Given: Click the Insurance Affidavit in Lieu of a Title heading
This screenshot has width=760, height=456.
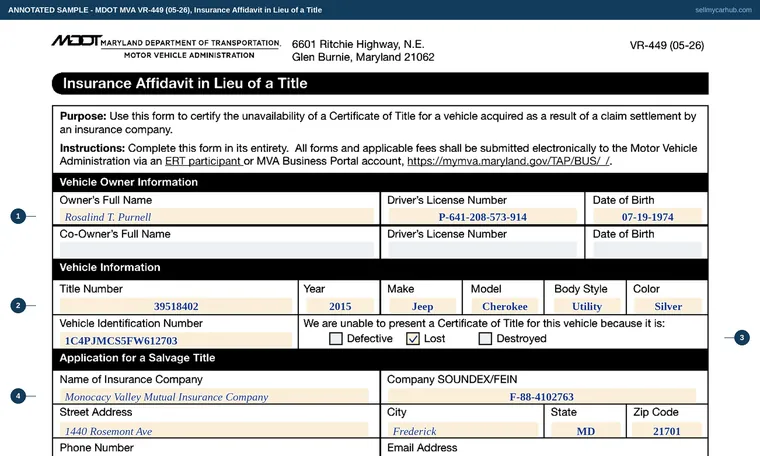Looking at the screenshot, I should 185,83.
